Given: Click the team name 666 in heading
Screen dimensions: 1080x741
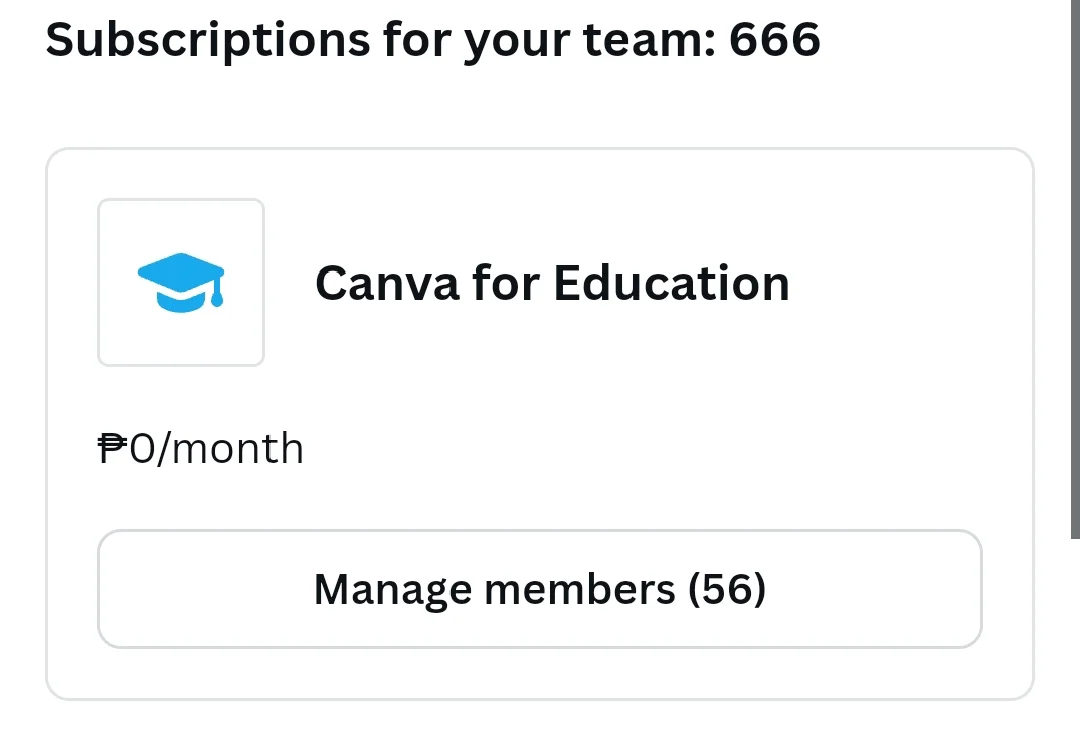Looking at the screenshot, I should point(775,39).
